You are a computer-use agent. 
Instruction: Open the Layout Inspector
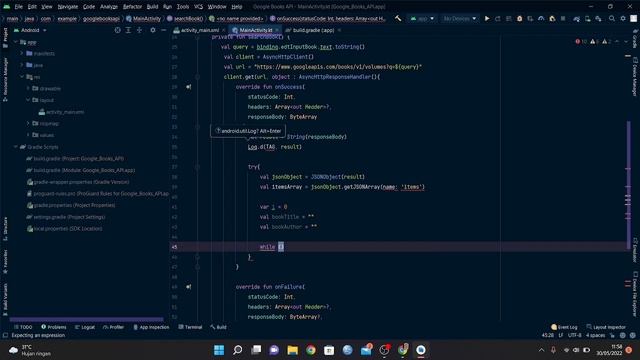(x=606, y=327)
